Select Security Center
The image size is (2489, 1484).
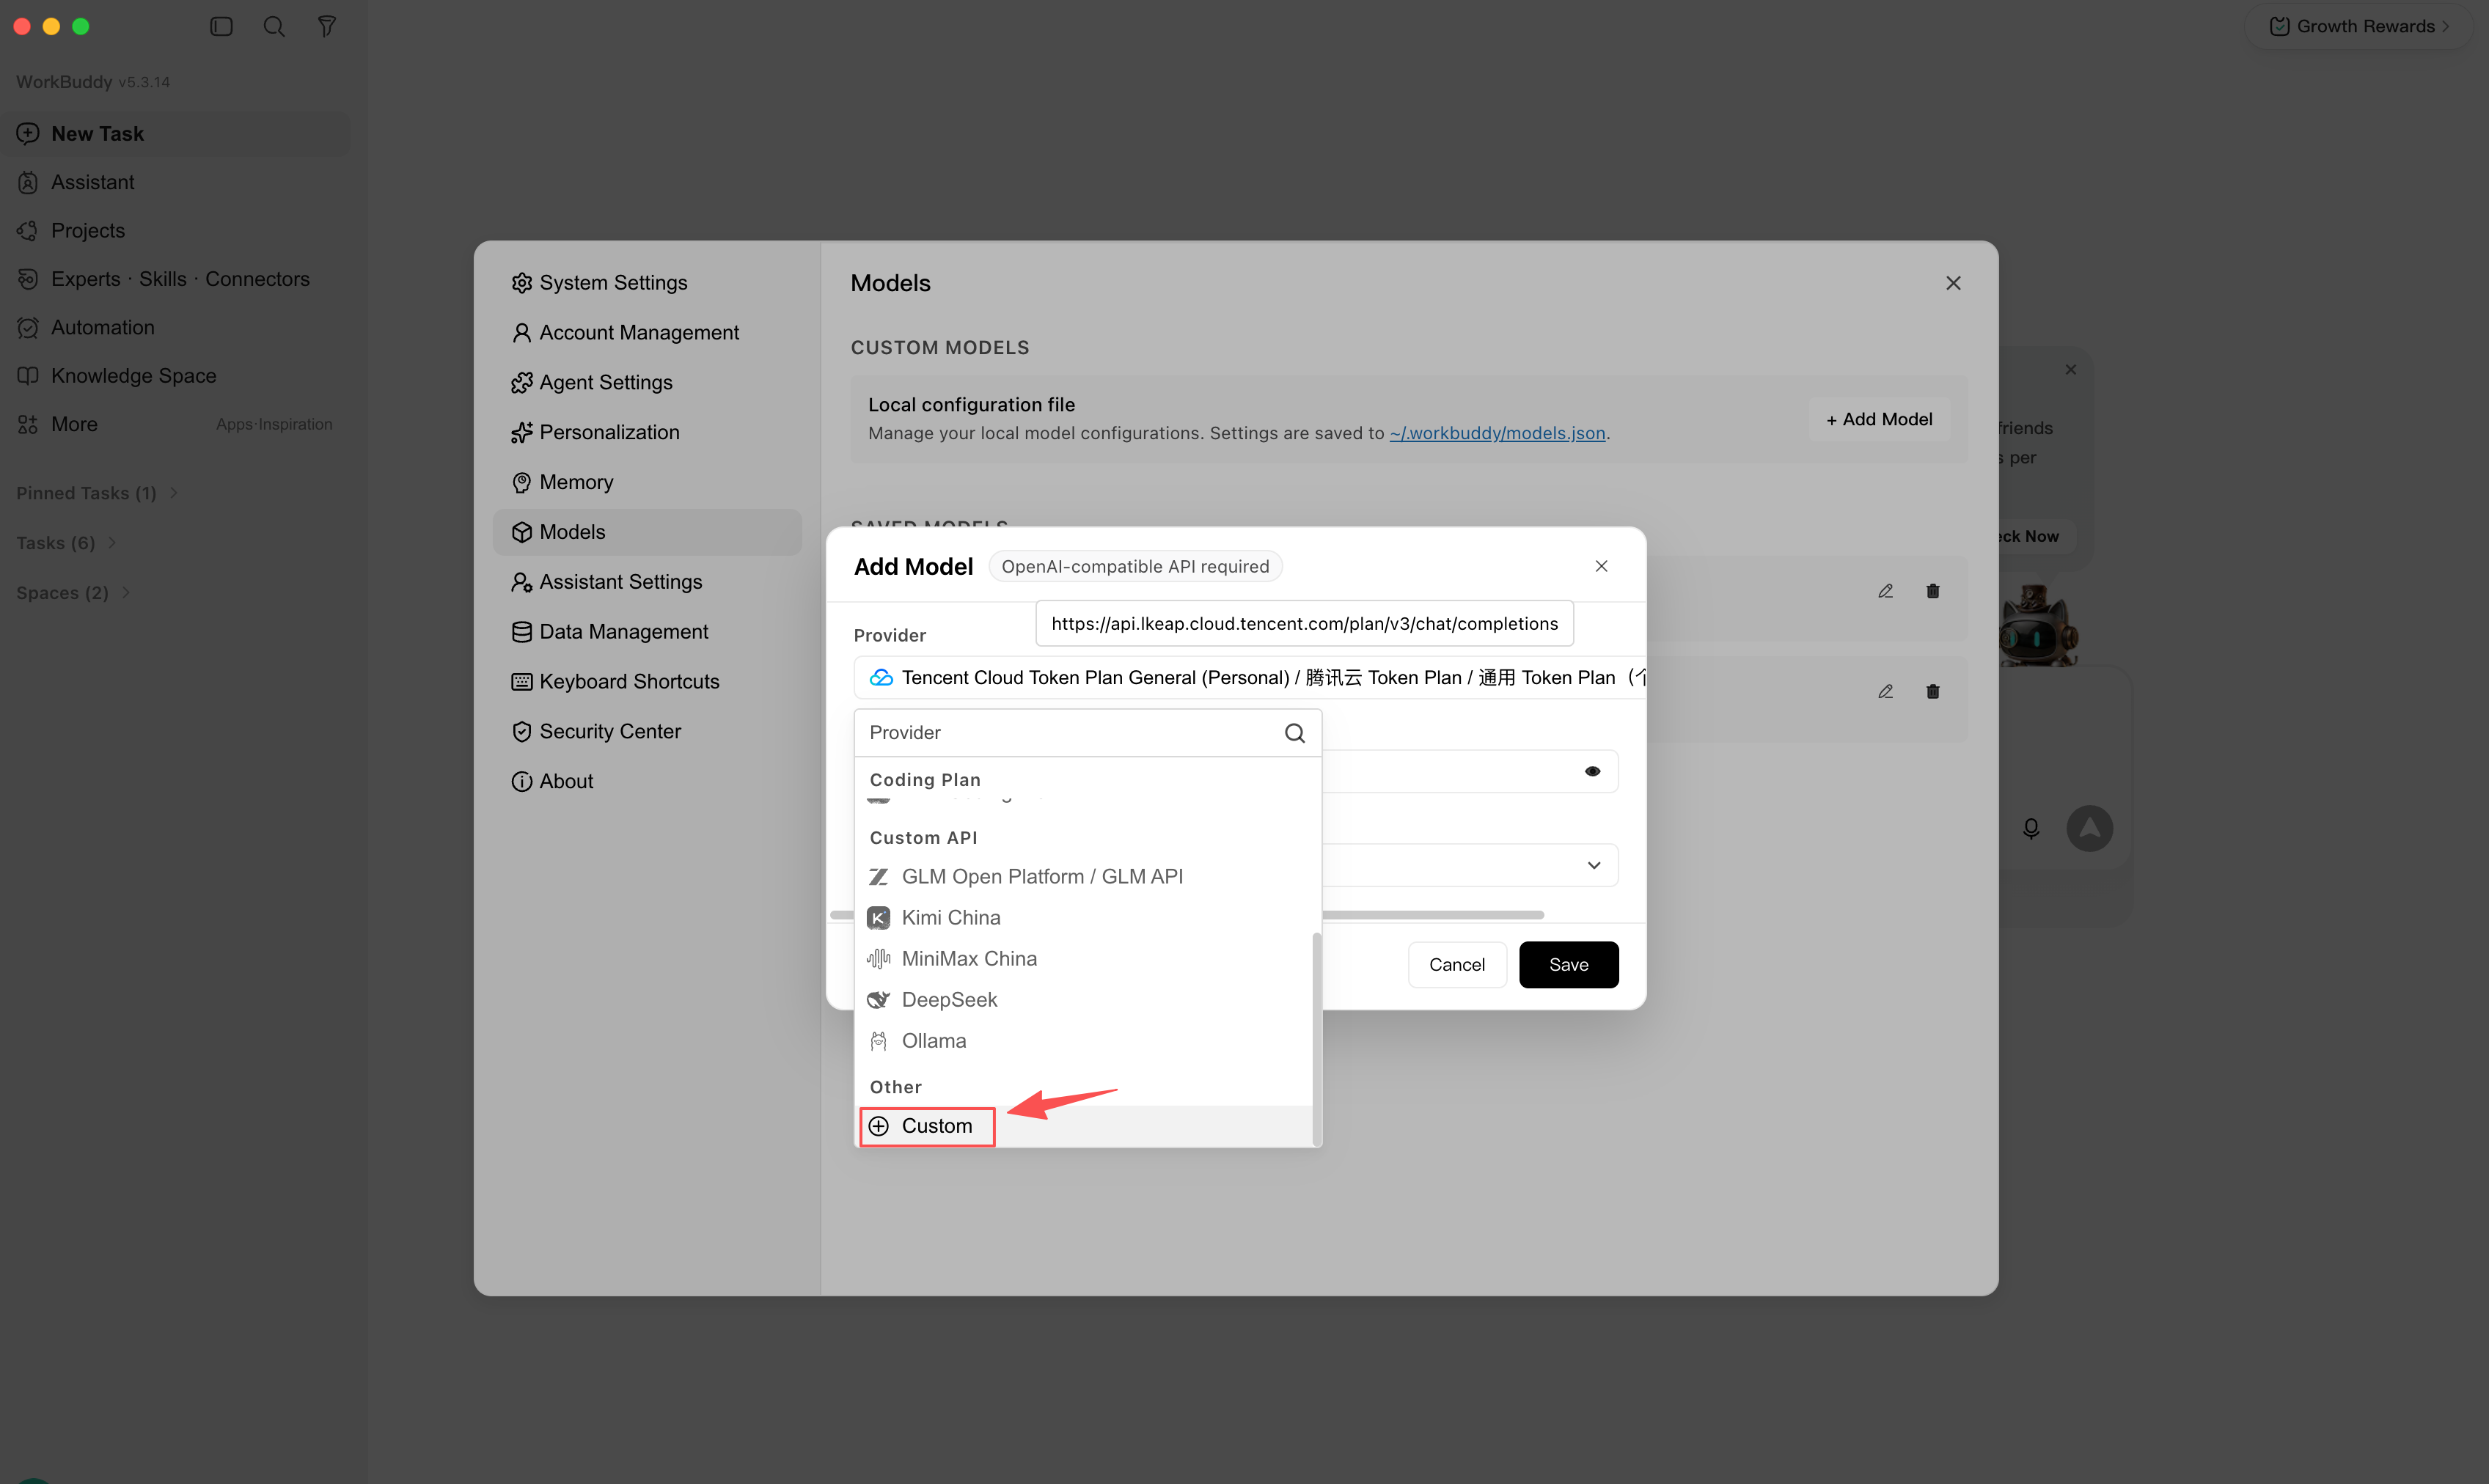pos(647,731)
